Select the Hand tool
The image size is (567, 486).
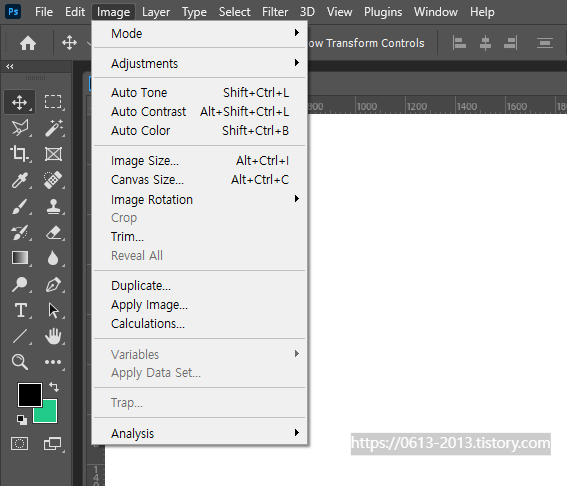click(x=53, y=336)
